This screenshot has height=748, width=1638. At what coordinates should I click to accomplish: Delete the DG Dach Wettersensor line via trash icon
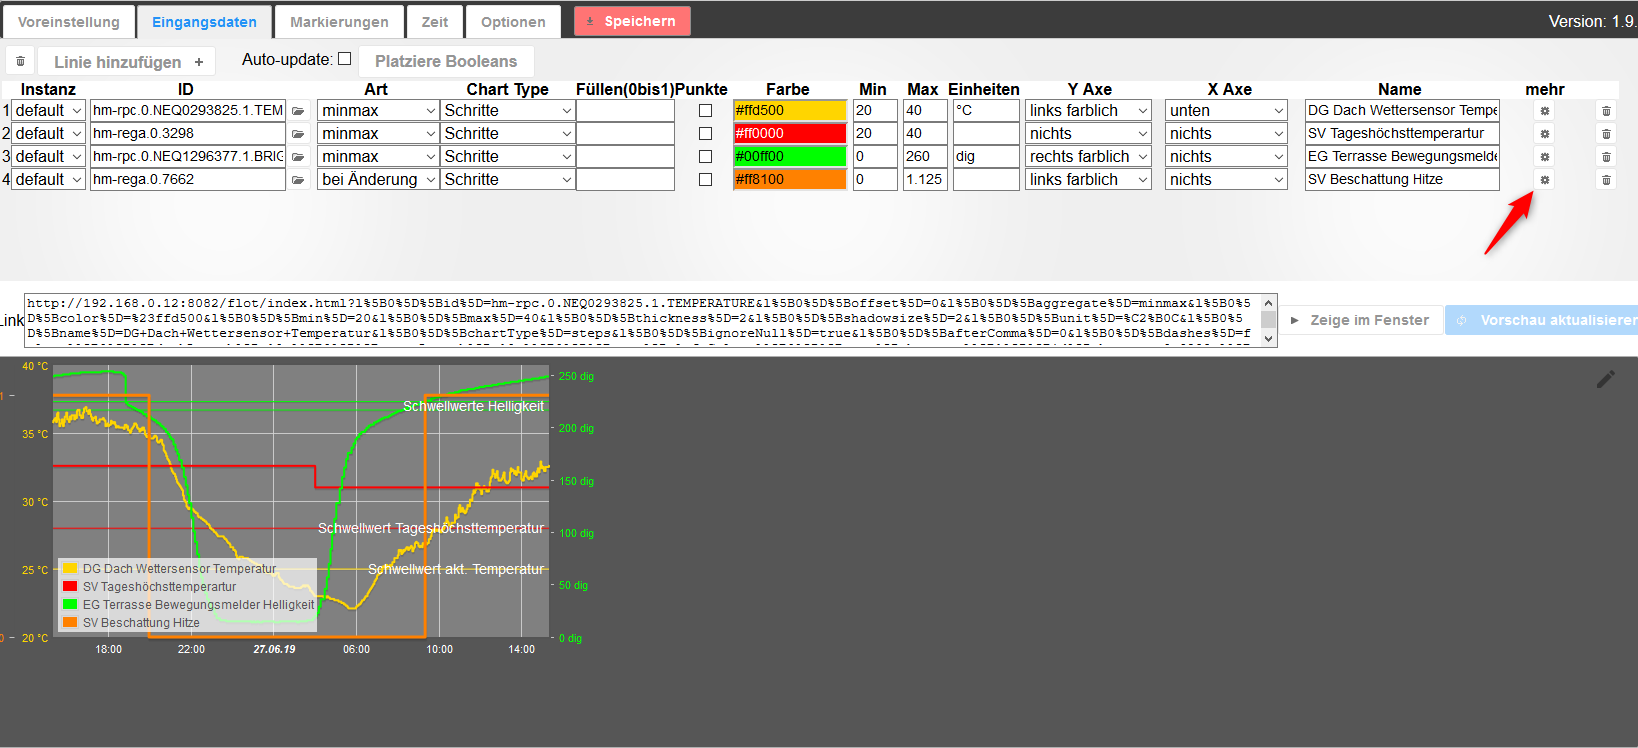(x=1606, y=111)
